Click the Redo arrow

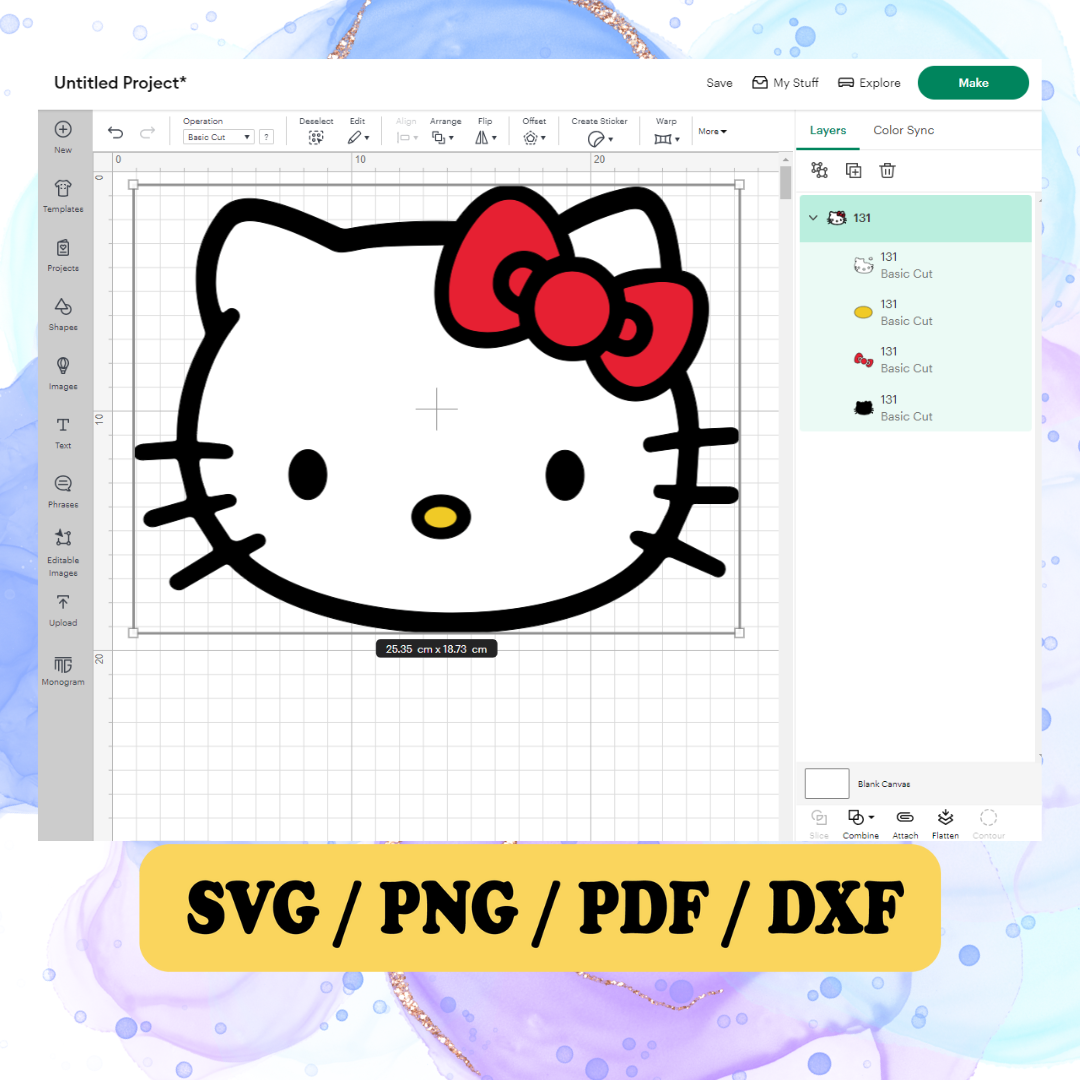click(x=147, y=132)
